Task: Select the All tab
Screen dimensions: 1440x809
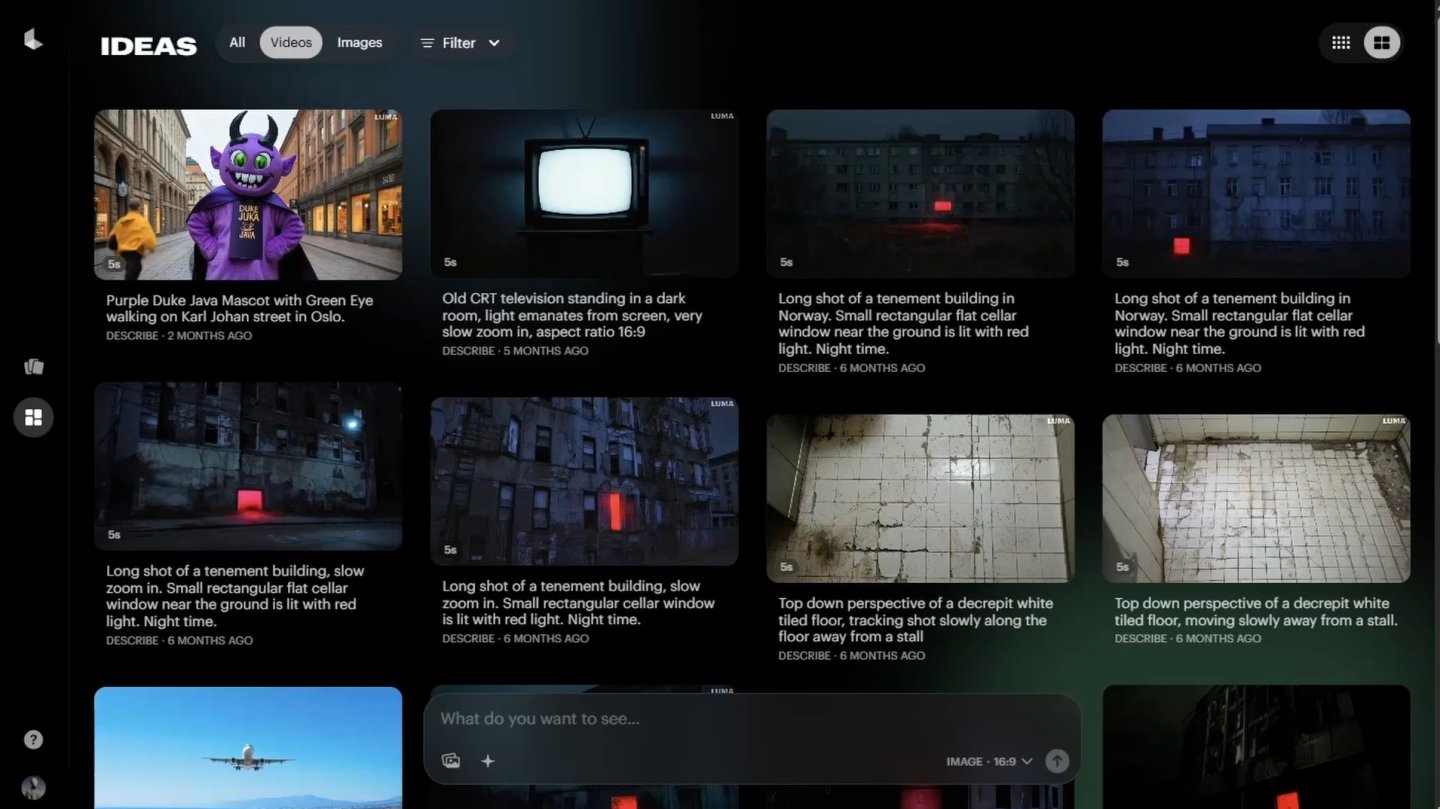Action: pos(237,43)
